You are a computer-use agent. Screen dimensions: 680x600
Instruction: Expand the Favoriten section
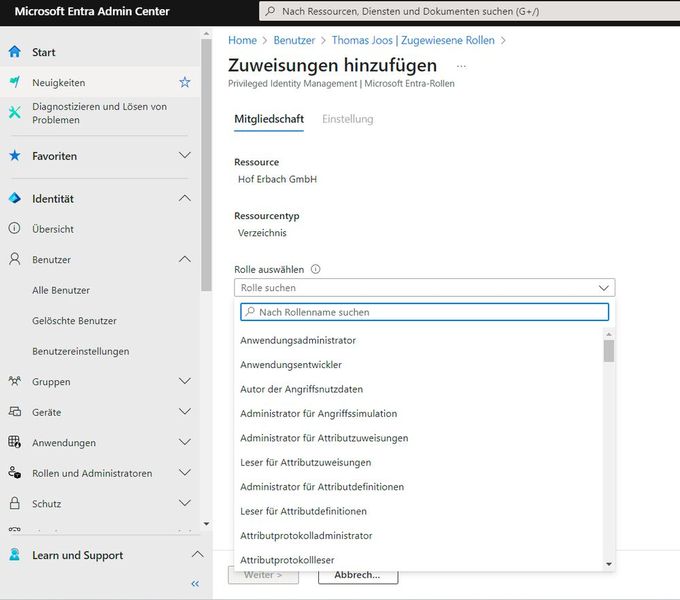pyautogui.click(x=185, y=155)
